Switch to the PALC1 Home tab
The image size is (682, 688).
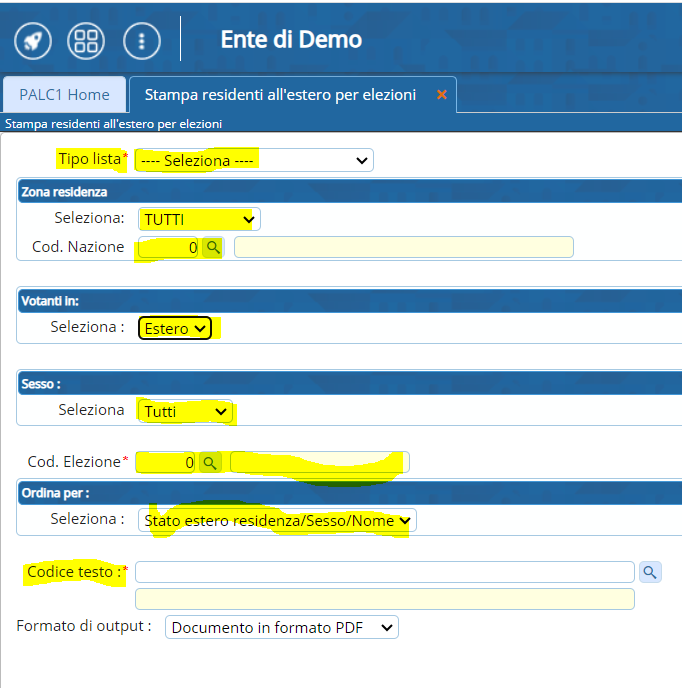click(x=64, y=95)
